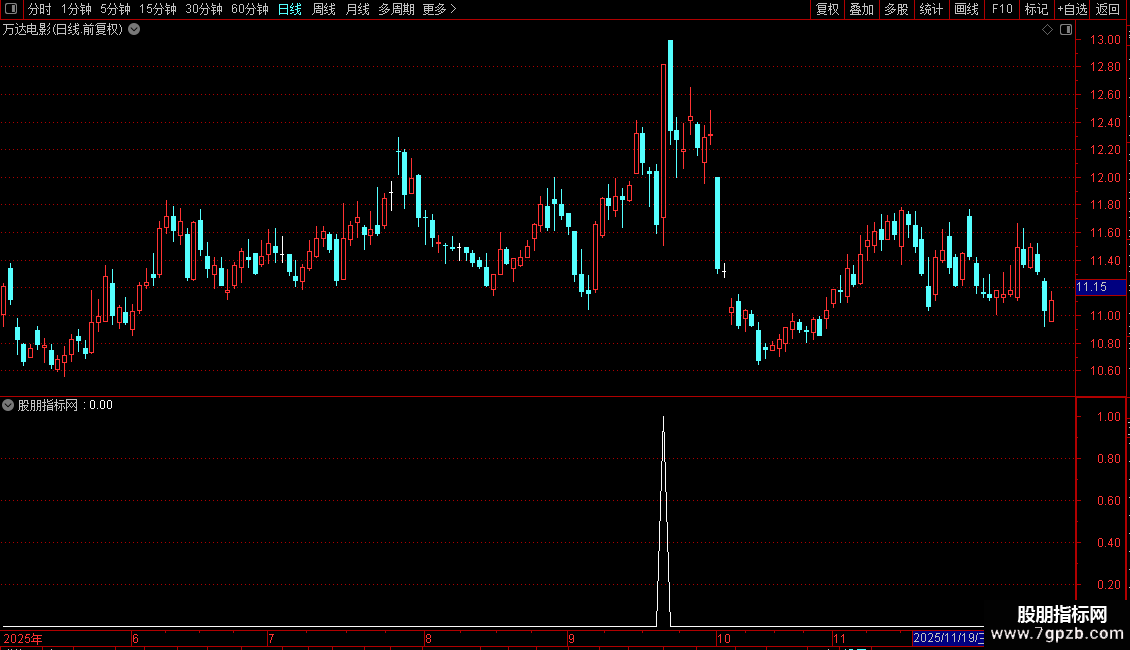The height and width of the screenshot is (650, 1130).
Task: Click the 11.15 current price tag
Action: (x=1100, y=287)
